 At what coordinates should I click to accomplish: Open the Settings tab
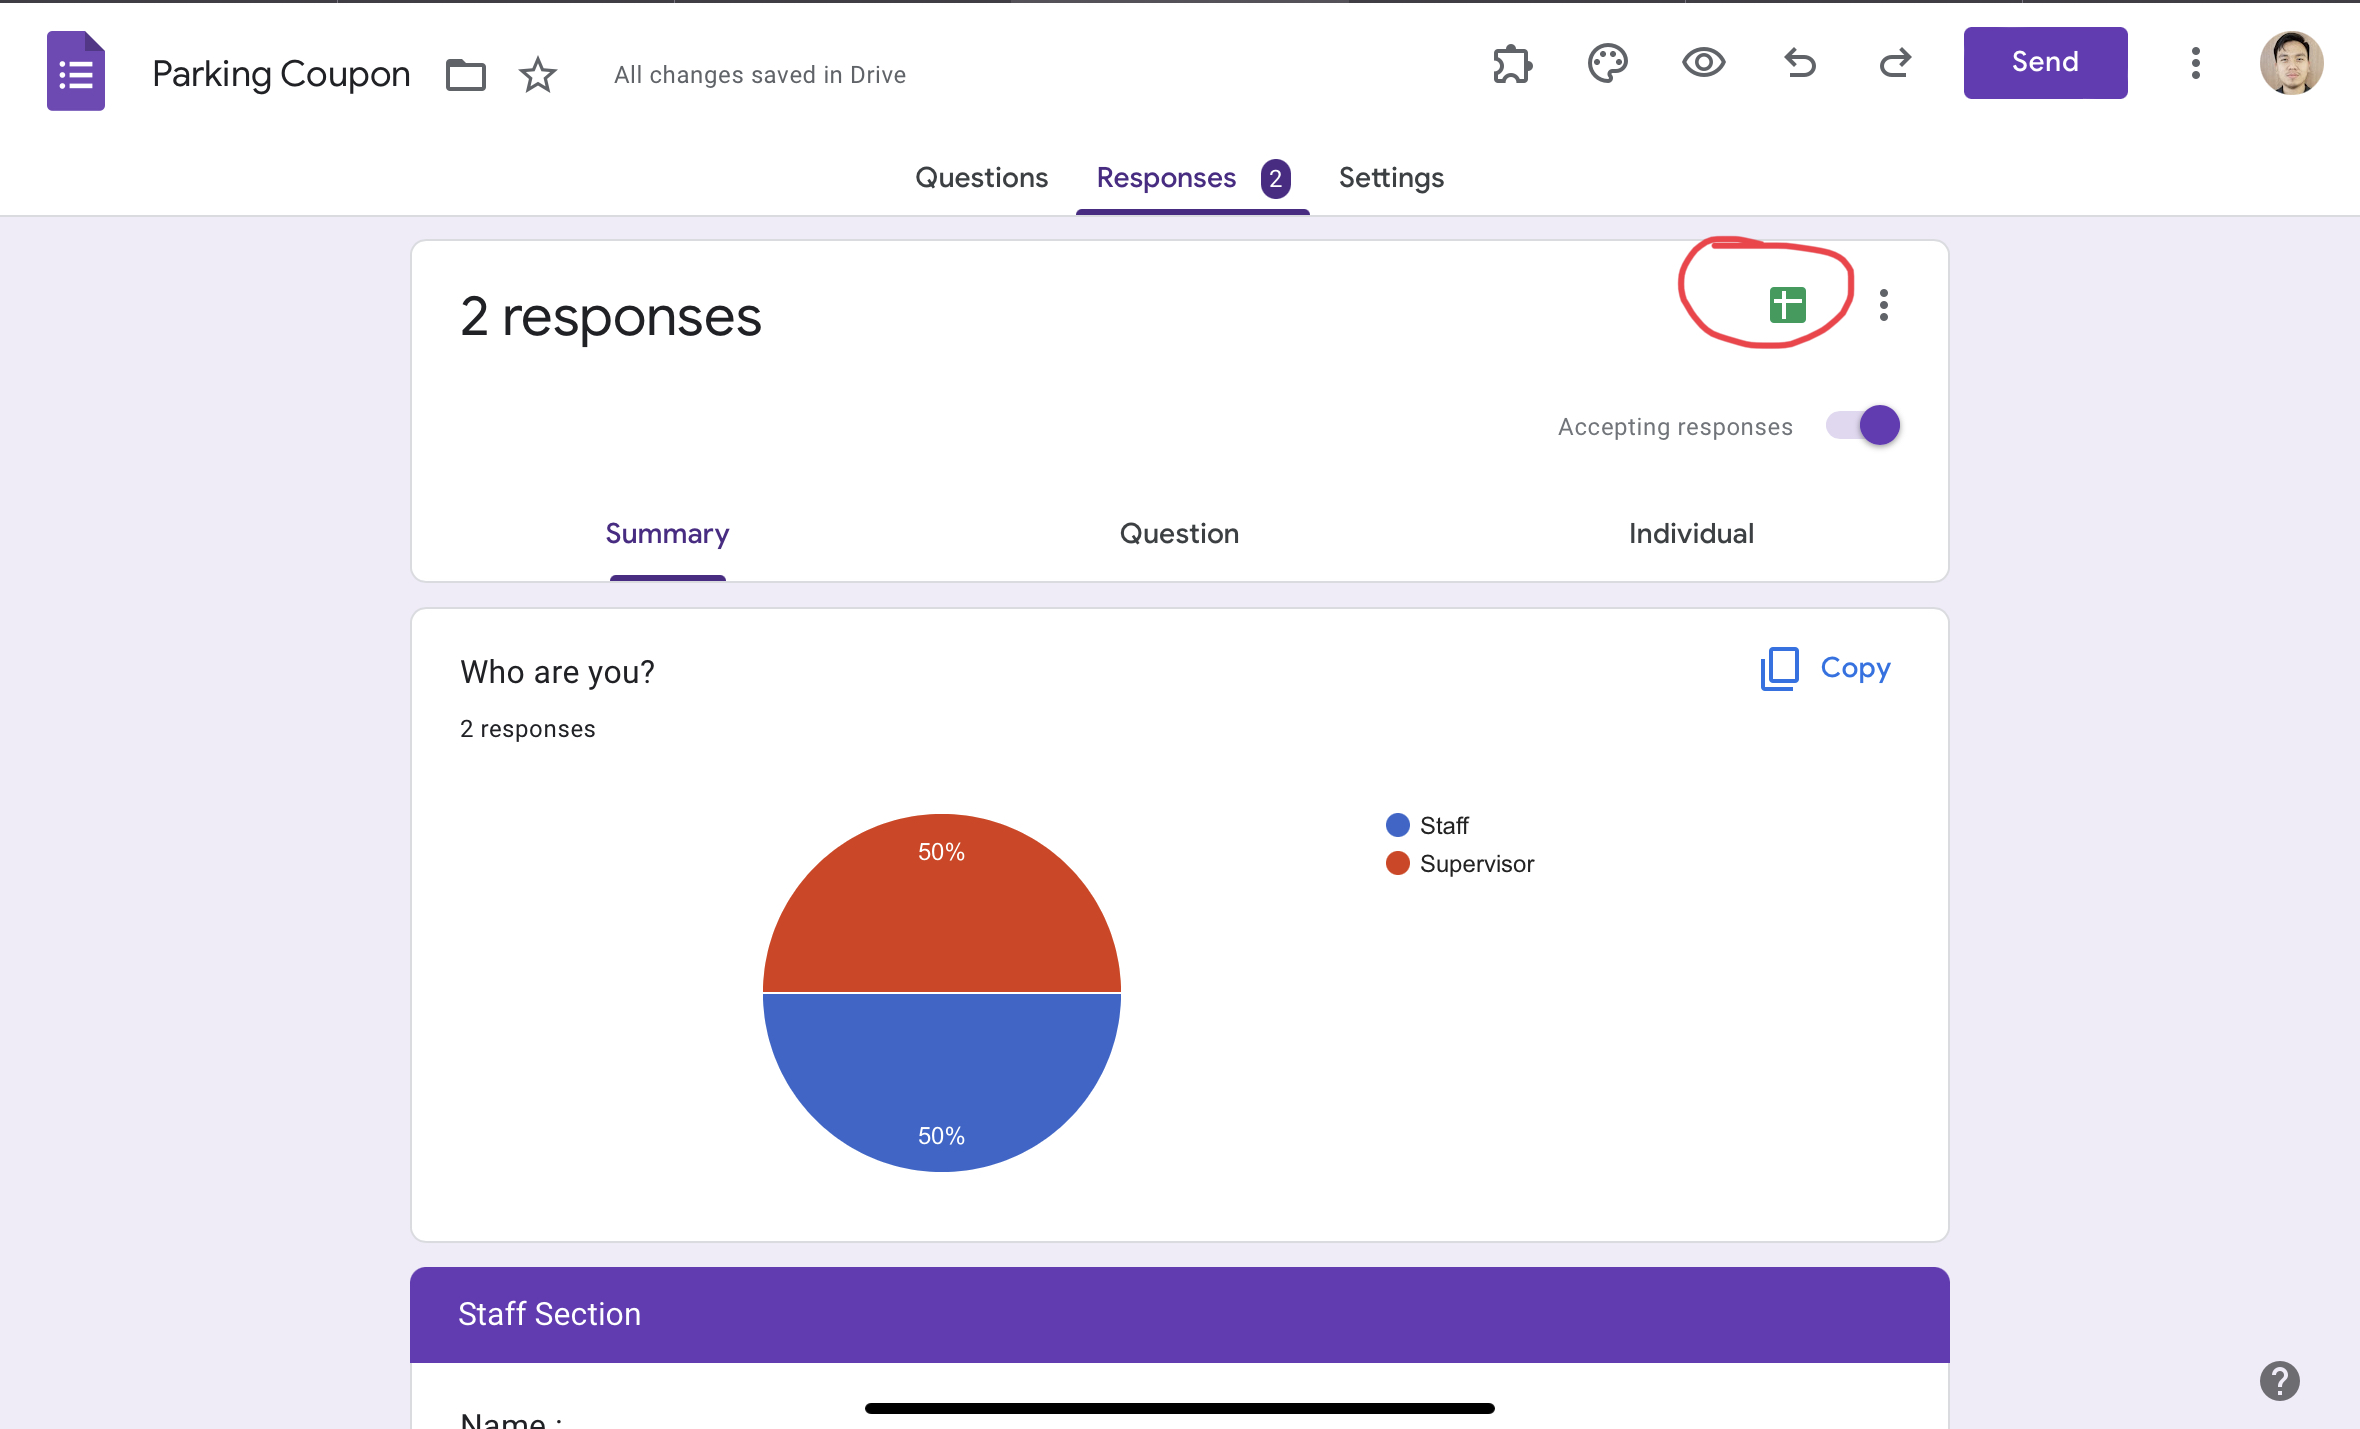pyautogui.click(x=1390, y=177)
